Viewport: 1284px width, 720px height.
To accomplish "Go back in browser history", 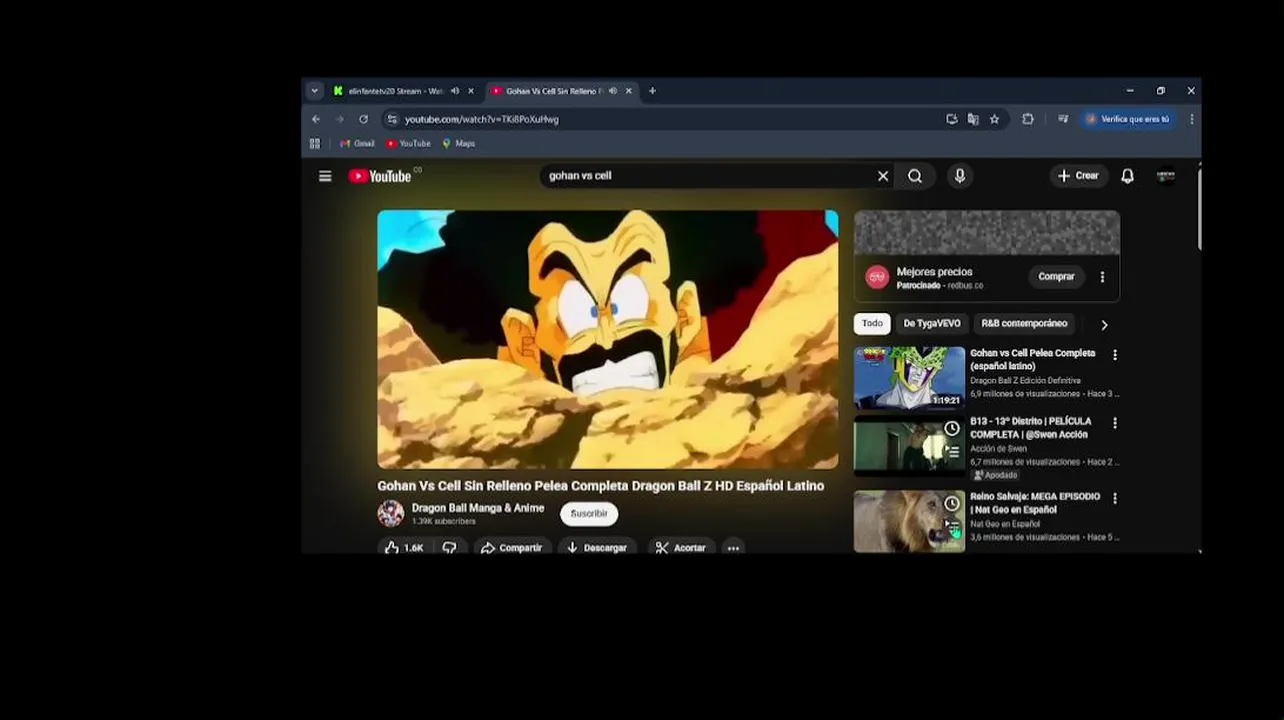I will pos(316,119).
